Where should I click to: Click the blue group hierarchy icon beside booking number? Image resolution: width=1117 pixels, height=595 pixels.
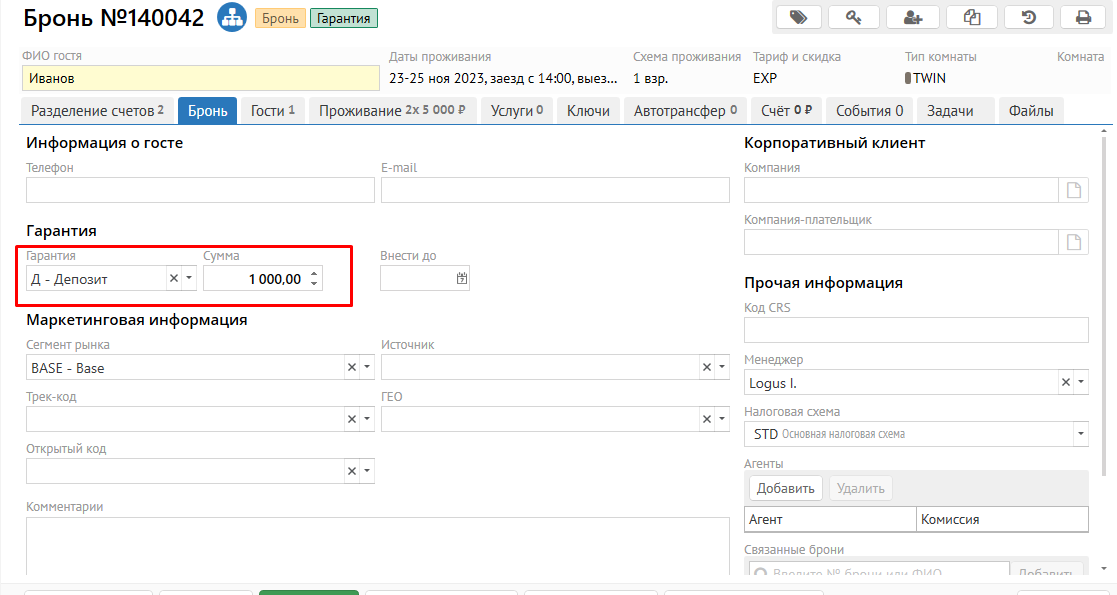[x=232, y=18]
